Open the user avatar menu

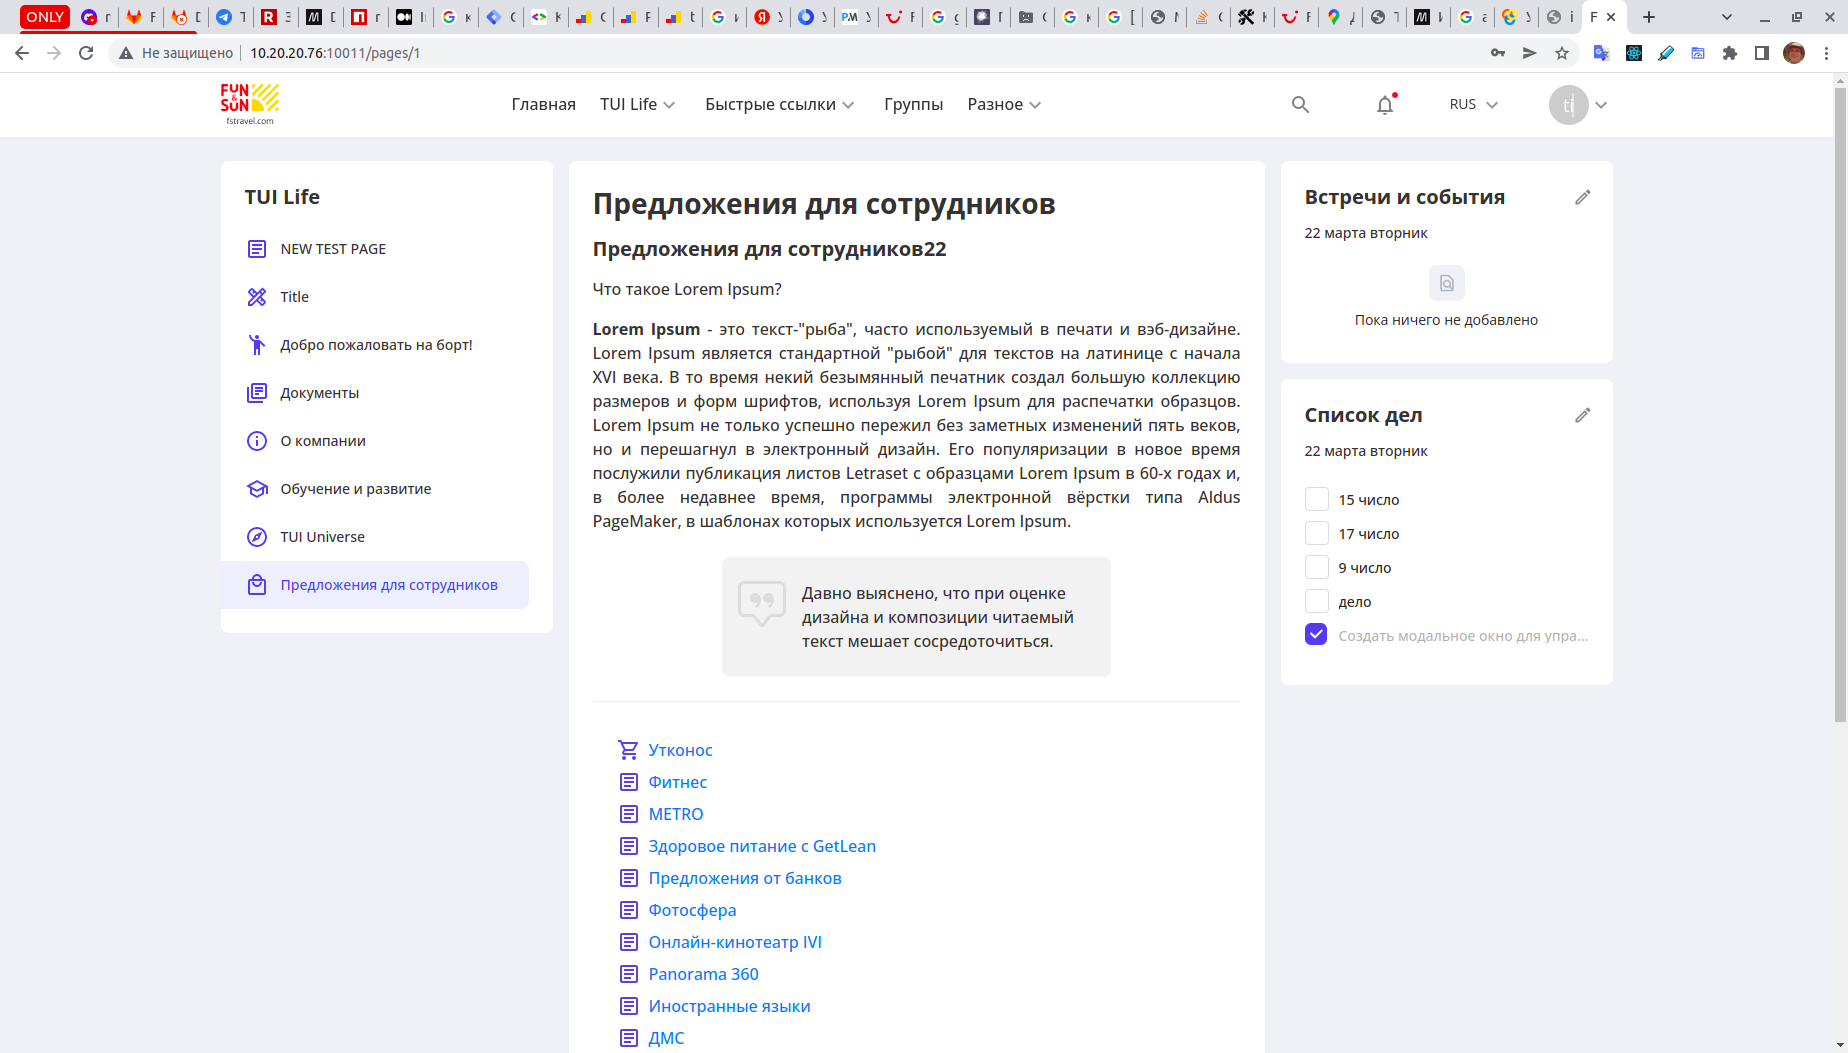pos(1578,105)
